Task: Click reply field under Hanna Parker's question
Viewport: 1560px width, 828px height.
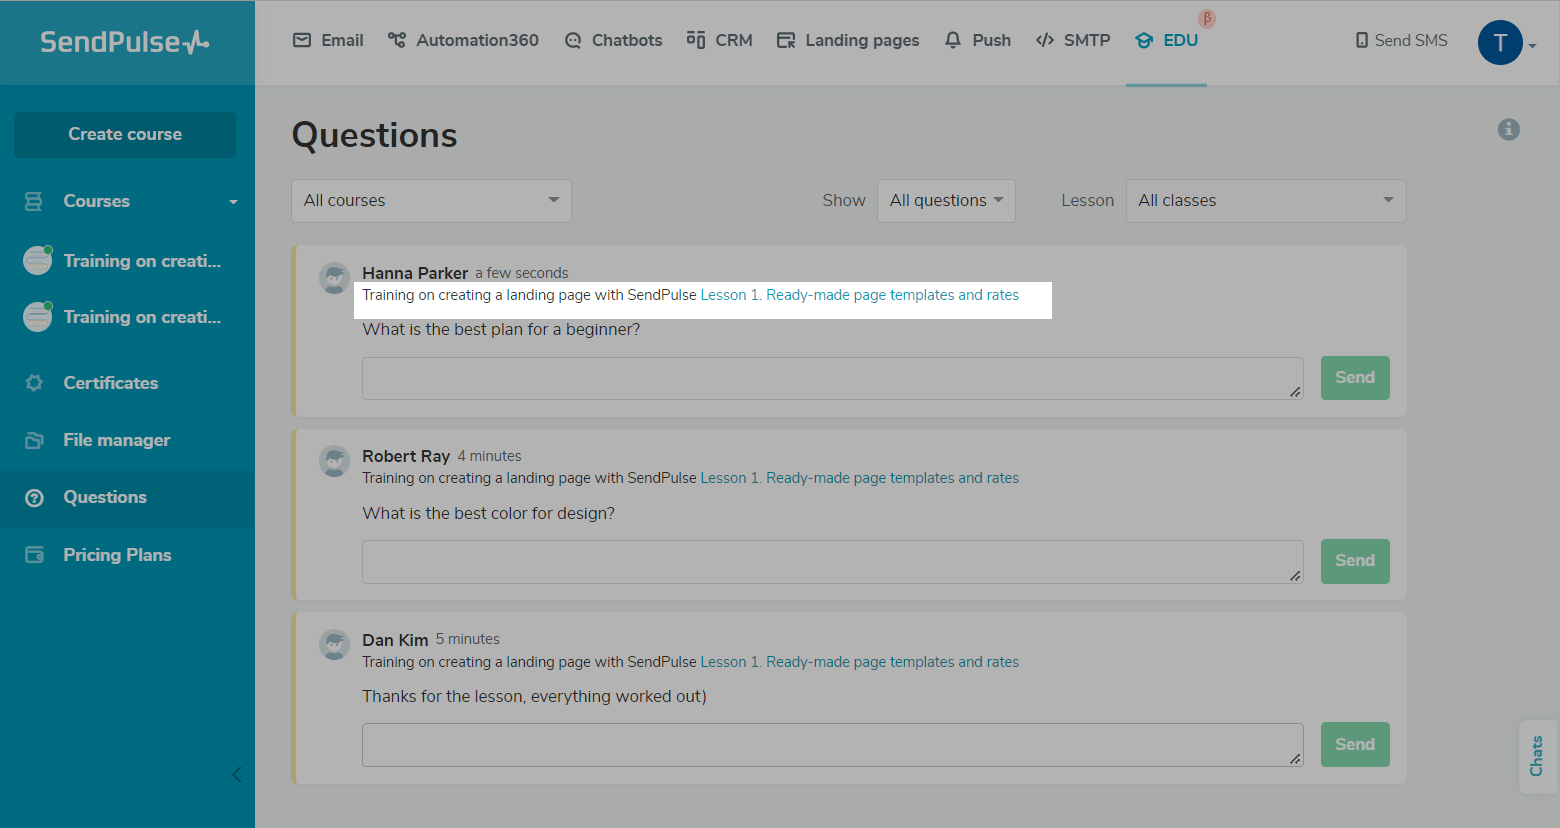Action: click(x=832, y=378)
